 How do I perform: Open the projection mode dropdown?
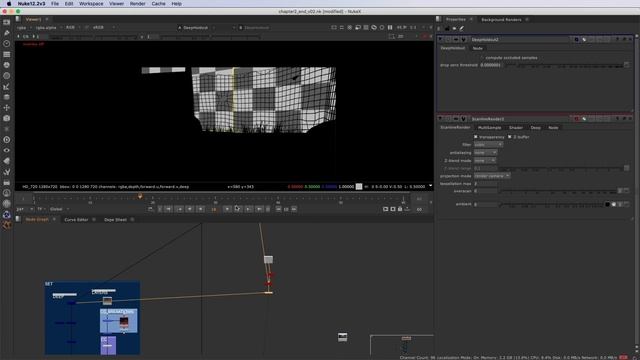coord(492,176)
